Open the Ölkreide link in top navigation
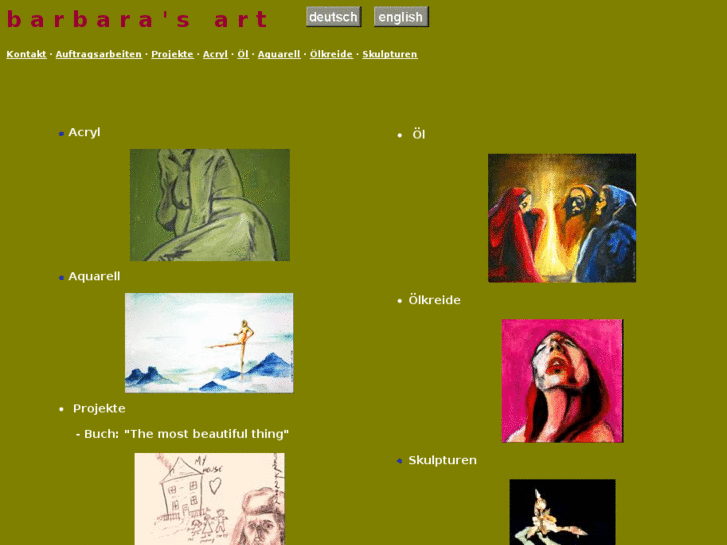The height and width of the screenshot is (545, 727). point(331,54)
